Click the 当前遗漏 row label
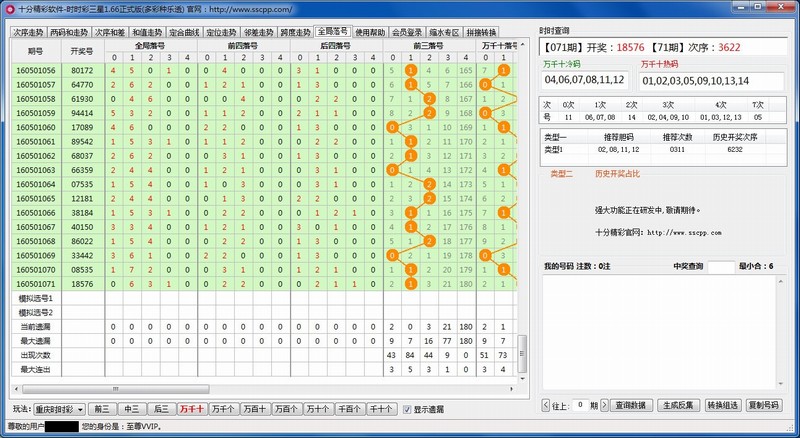 point(36,327)
